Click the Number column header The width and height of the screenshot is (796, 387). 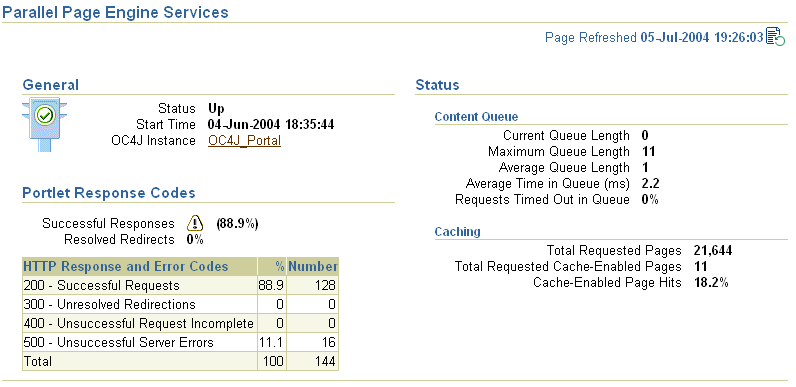[x=313, y=267]
